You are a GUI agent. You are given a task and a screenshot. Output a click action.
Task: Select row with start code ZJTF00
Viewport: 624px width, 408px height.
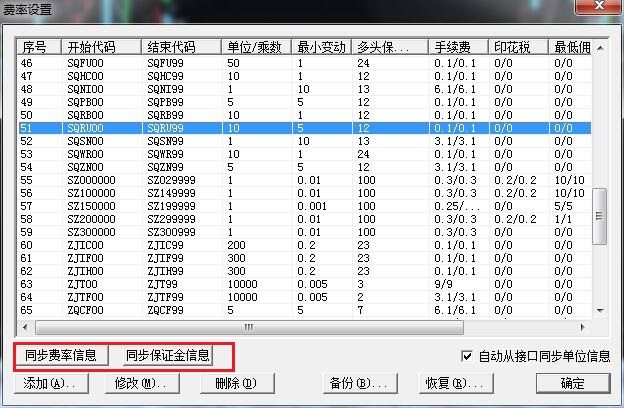304,297
